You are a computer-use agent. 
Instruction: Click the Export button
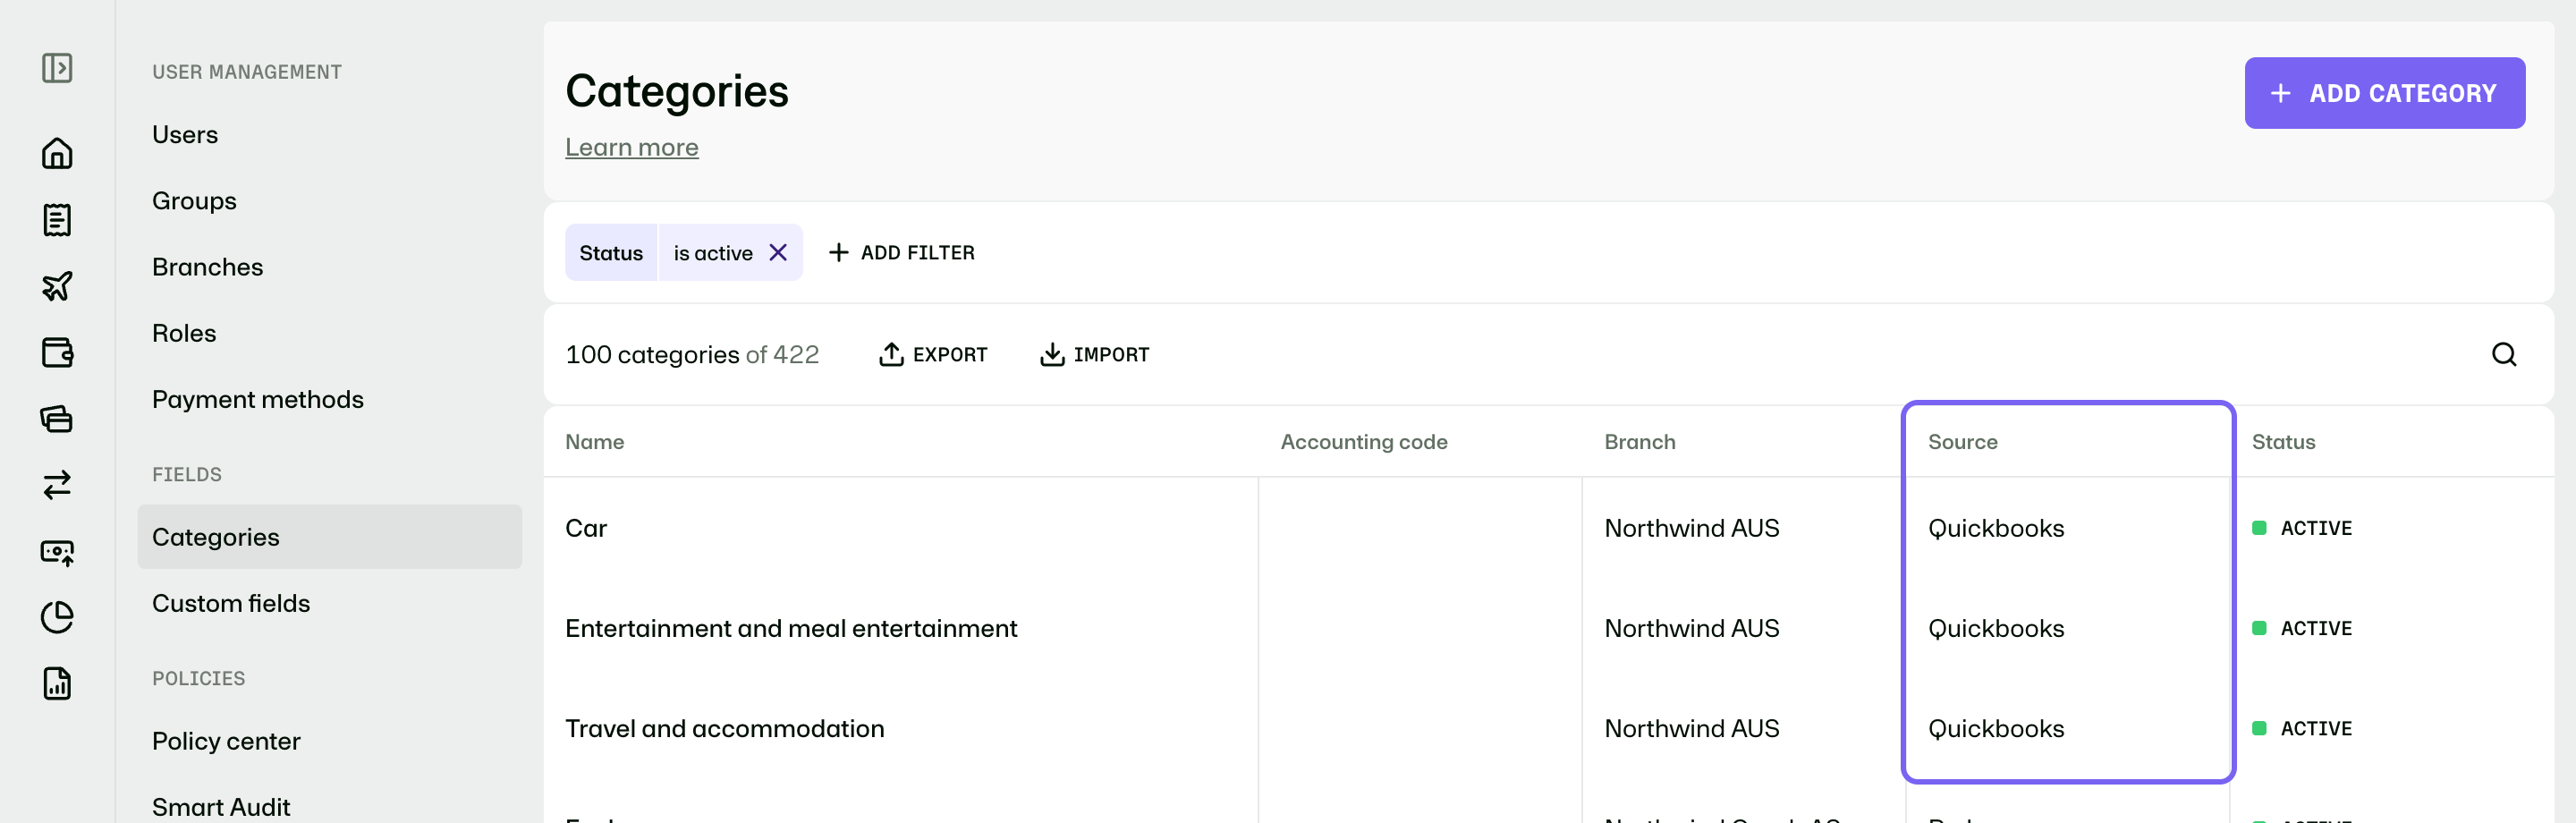tap(933, 354)
